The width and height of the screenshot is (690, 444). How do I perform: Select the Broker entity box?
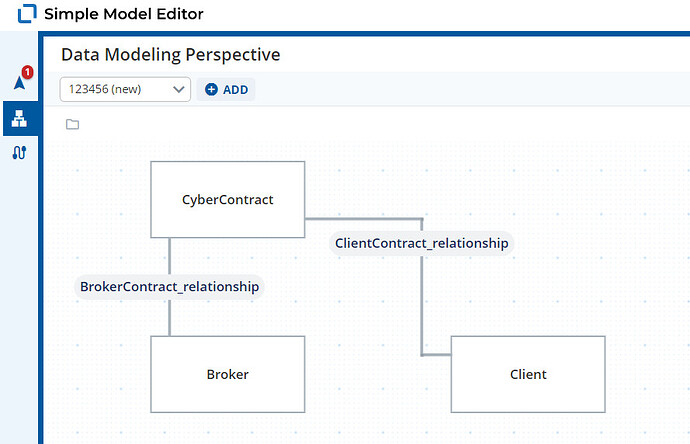tap(228, 374)
